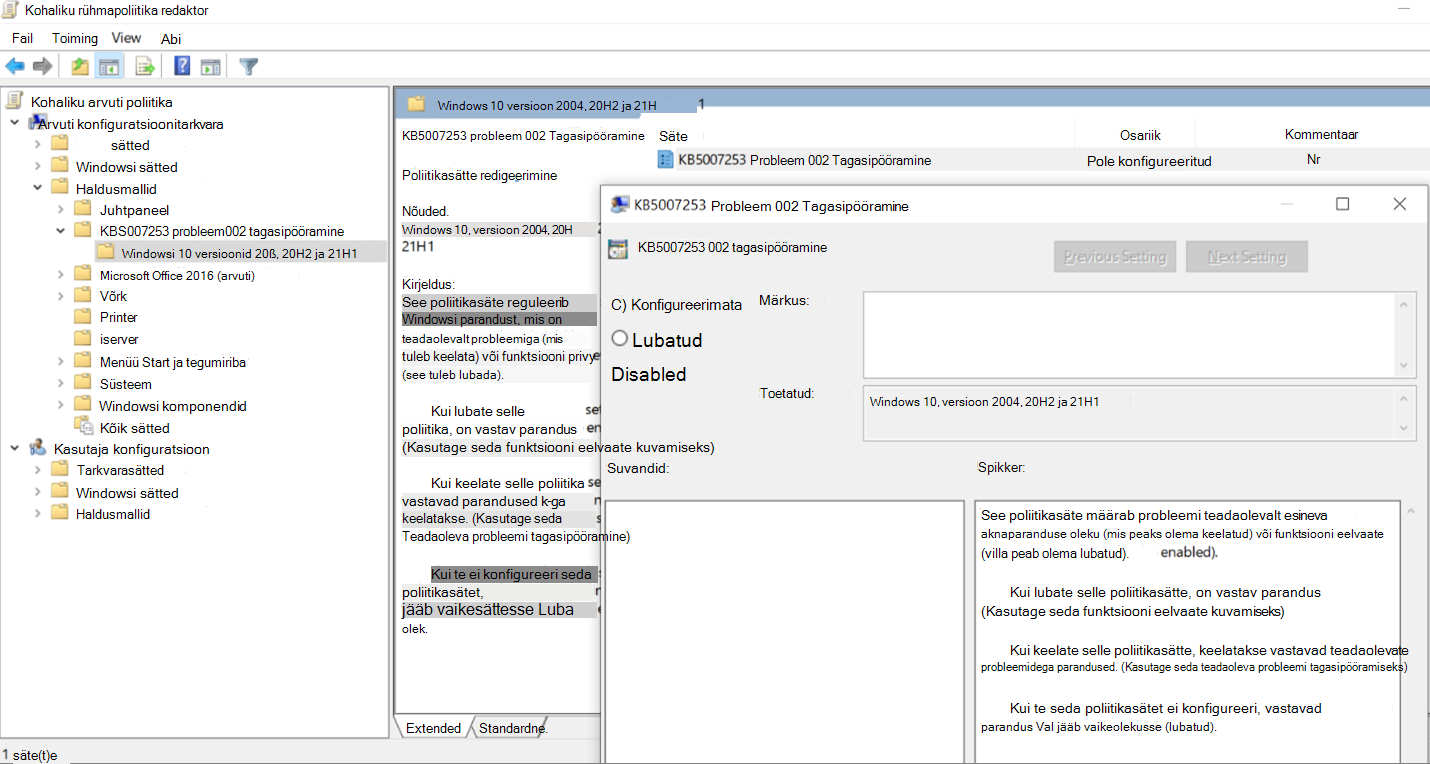Switch to the Standardne tab
This screenshot has width=1430, height=764.
pos(513,728)
